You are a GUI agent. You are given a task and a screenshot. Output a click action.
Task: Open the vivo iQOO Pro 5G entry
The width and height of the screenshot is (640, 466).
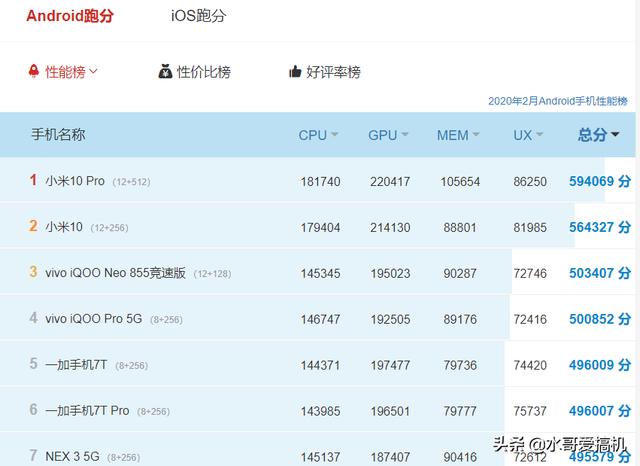tap(94, 319)
